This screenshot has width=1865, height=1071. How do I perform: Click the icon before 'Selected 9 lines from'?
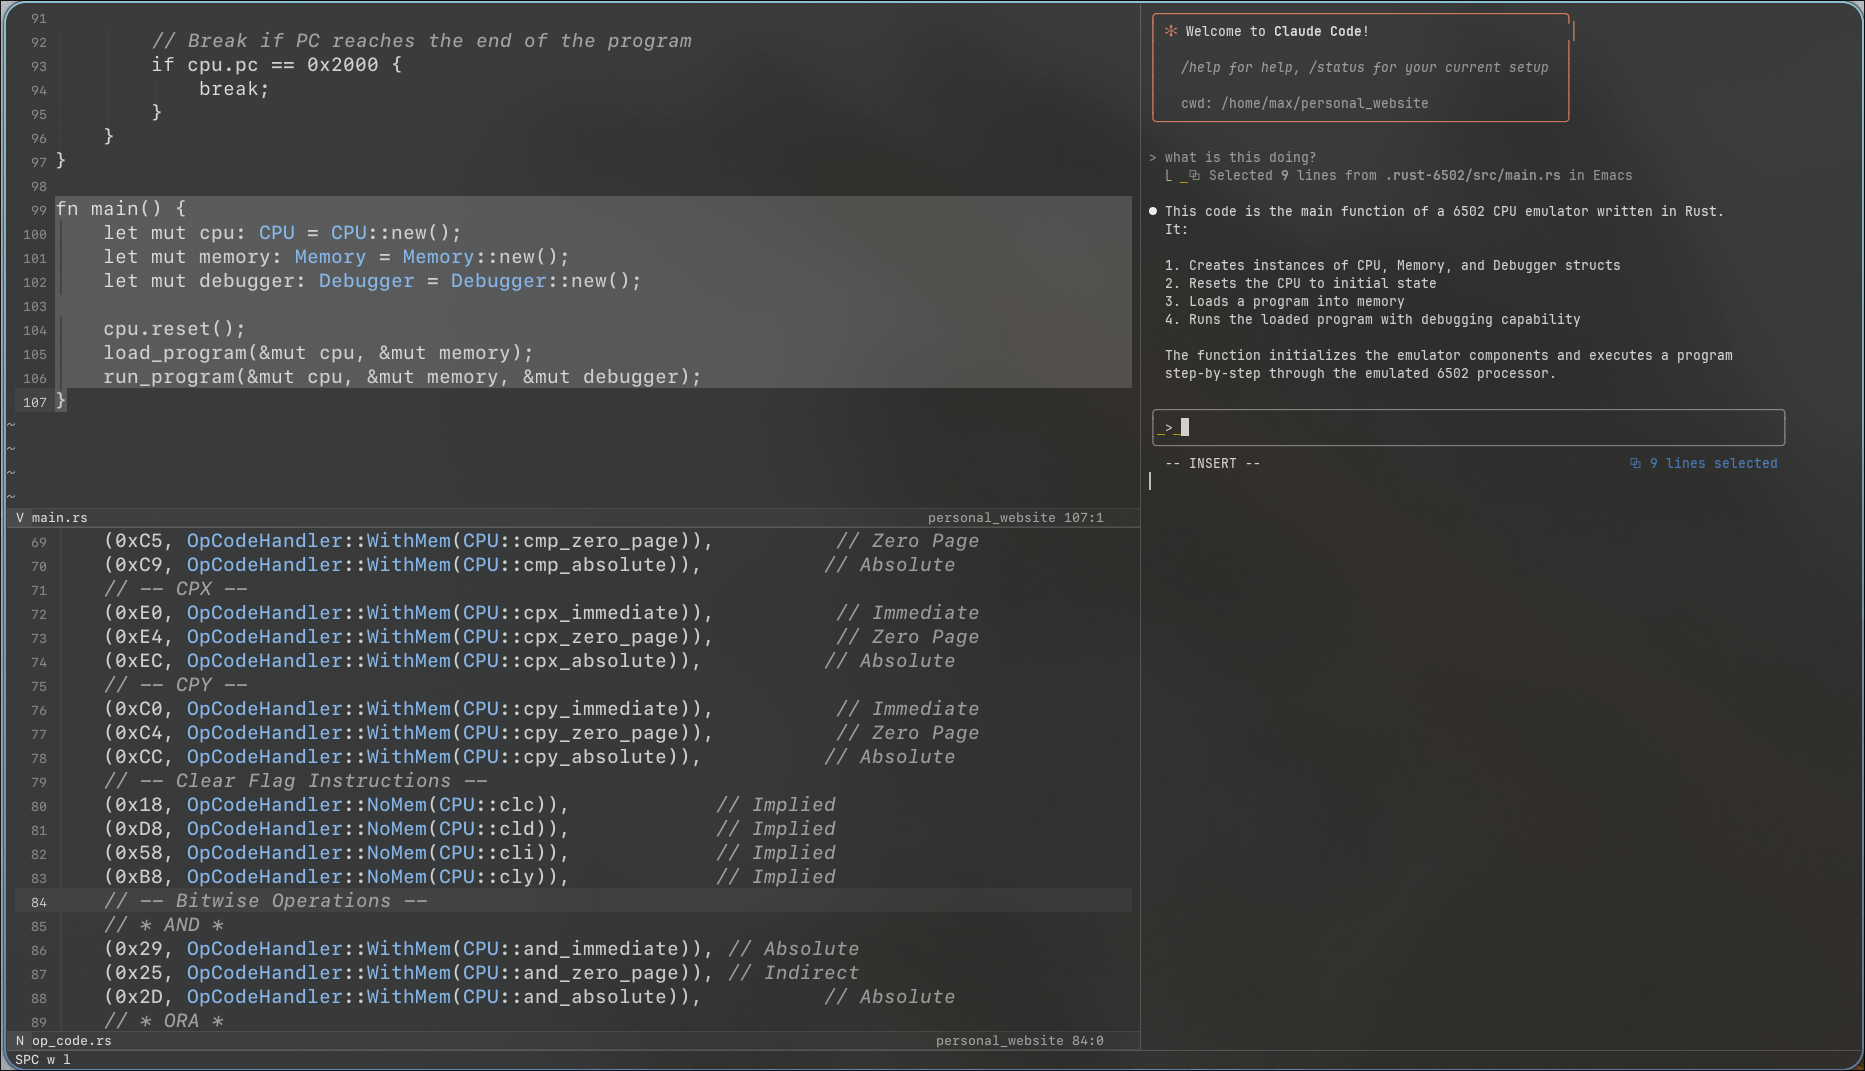(x=1194, y=175)
